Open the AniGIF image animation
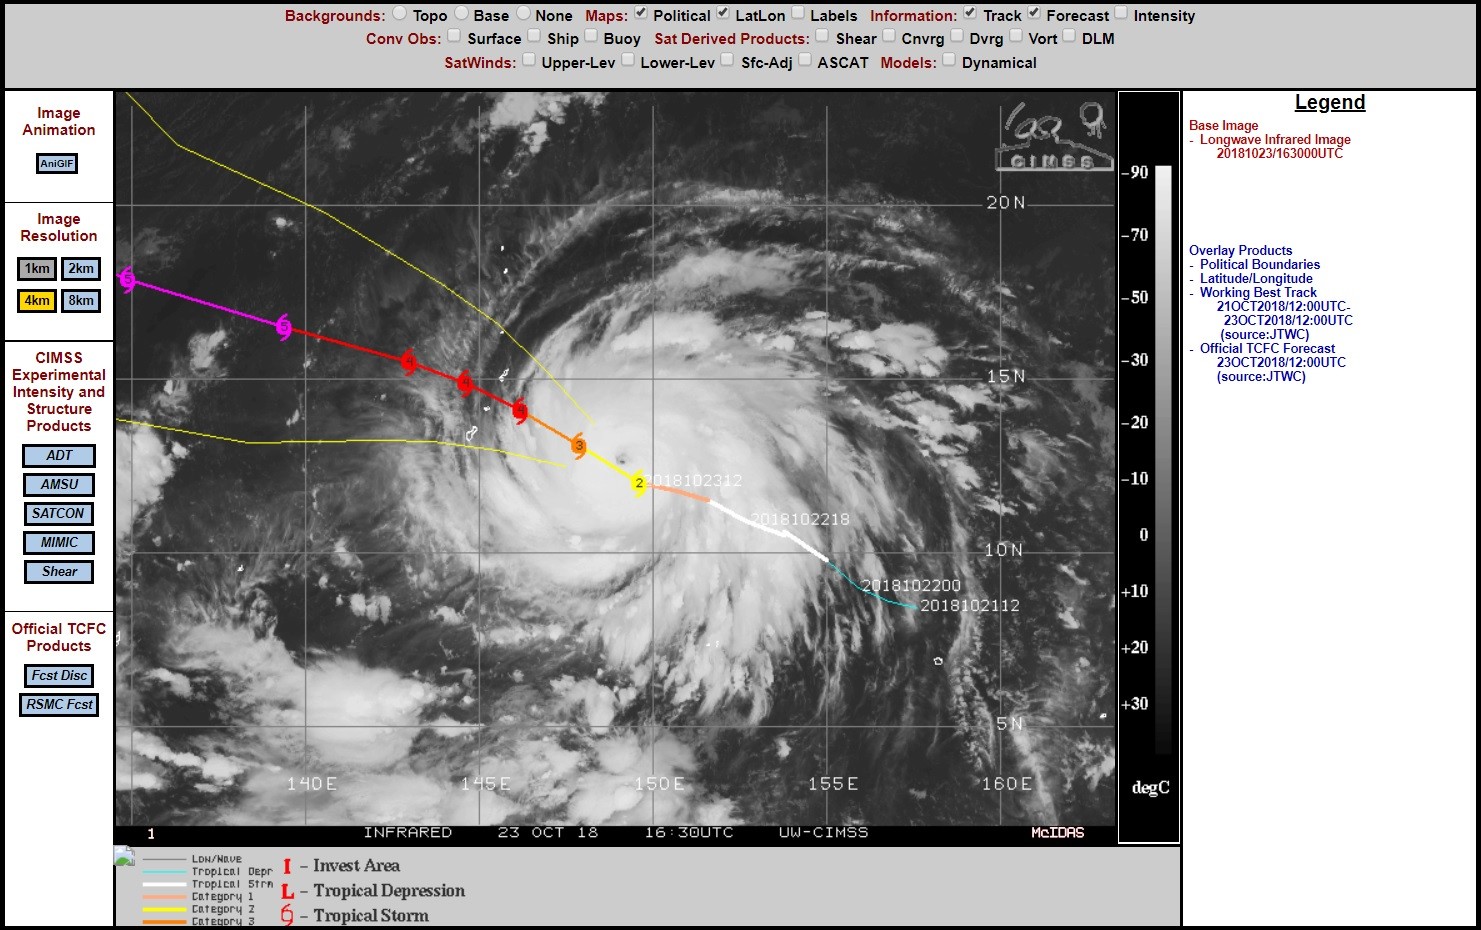Viewport: 1481px width, 930px height. coord(57,164)
